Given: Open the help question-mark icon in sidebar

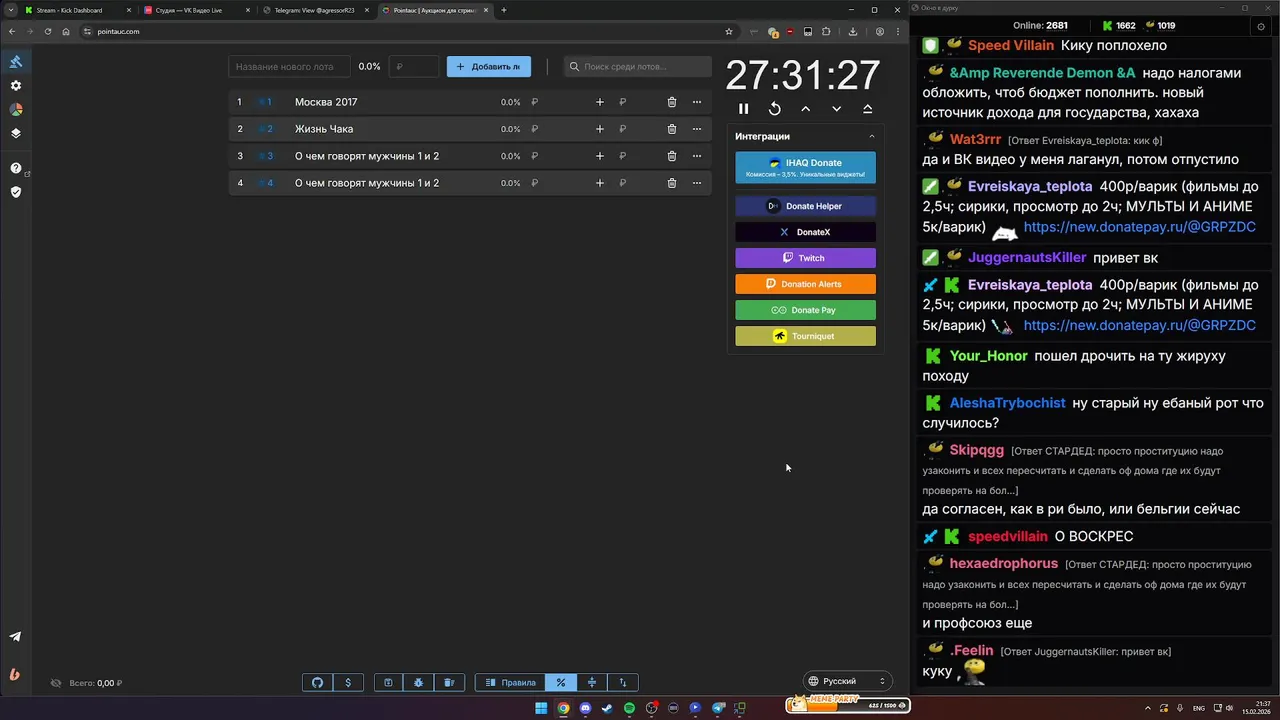Looking at the screenshot, I should click(x=16, y=168).
